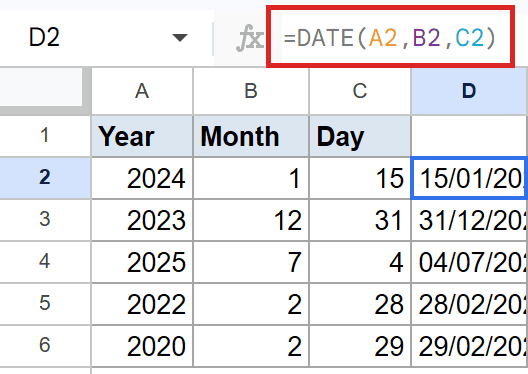Select month cell B6 containing 2
Viewport: 528px width, 374px height.
[251, 346]
